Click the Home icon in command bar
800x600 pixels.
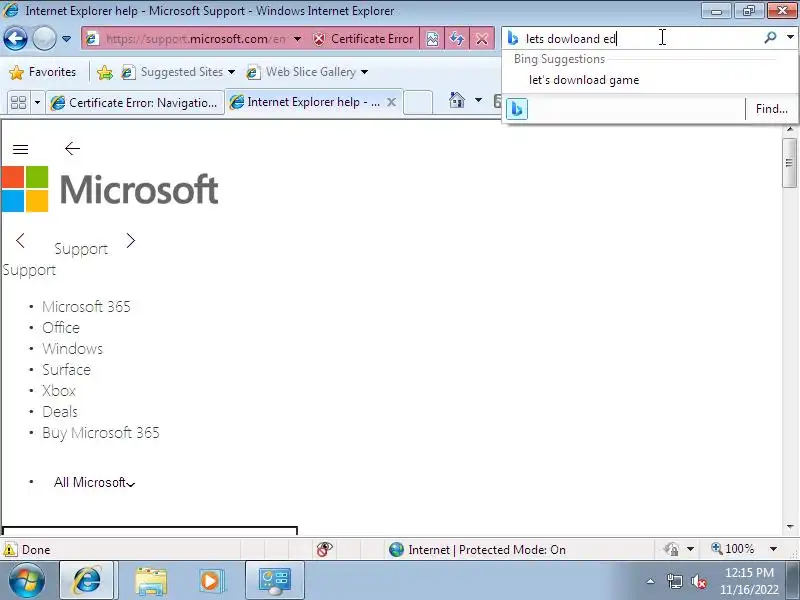coord(457,100)
